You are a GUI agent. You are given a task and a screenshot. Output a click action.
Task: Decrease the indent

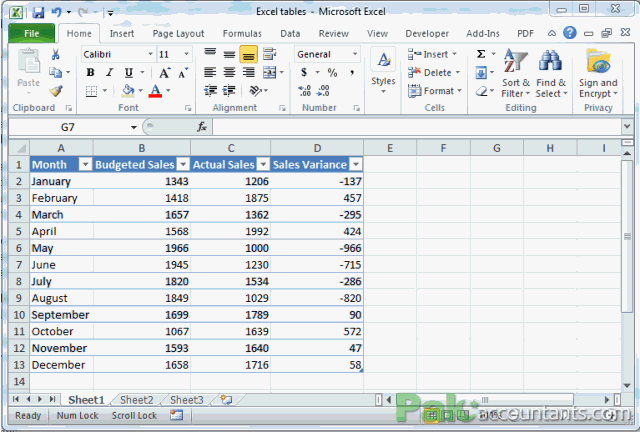click(210, 90)
